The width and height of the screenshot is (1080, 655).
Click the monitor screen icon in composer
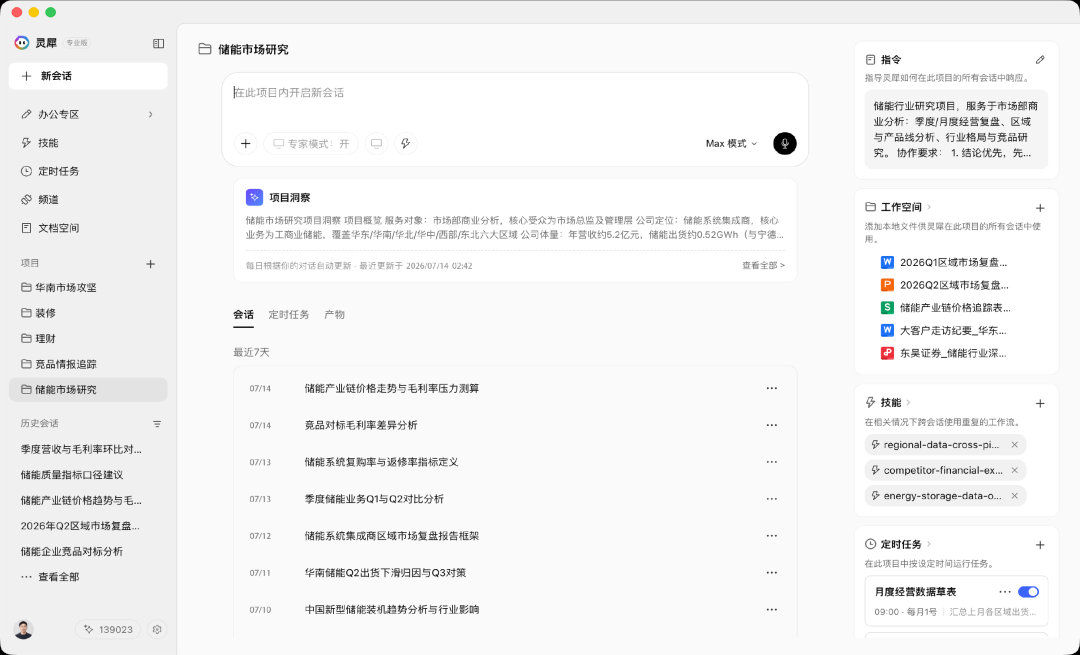pyautogui.click(x=376, y=143)
